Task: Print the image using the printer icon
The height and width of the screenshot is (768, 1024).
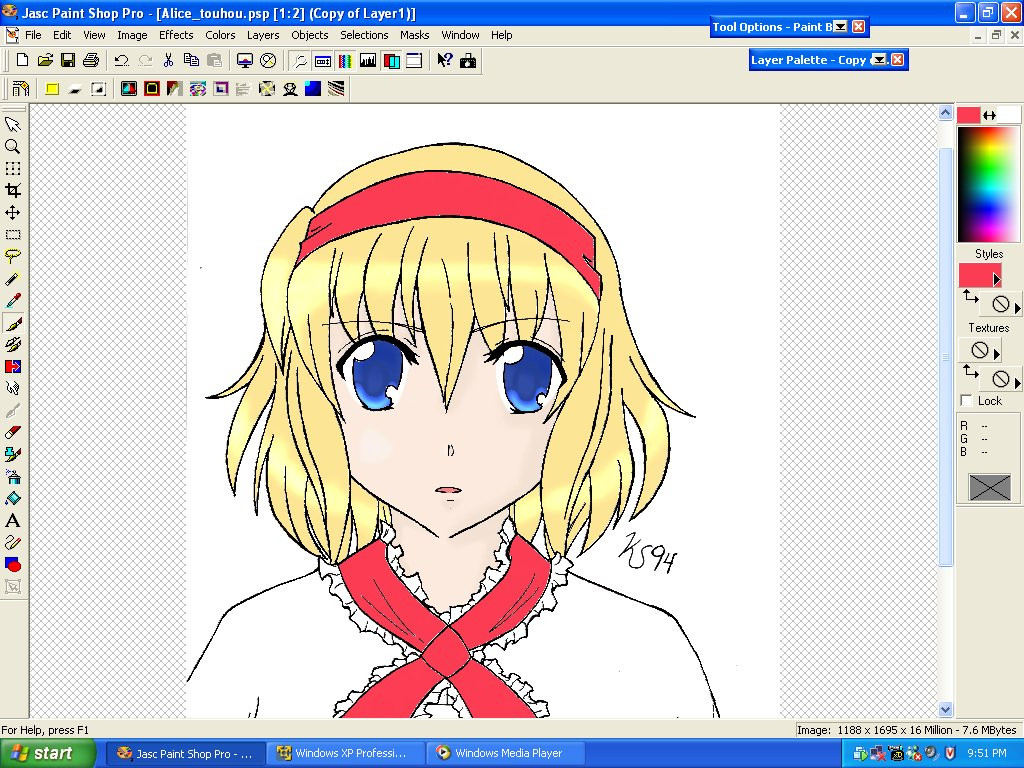Action: point(91,61)
